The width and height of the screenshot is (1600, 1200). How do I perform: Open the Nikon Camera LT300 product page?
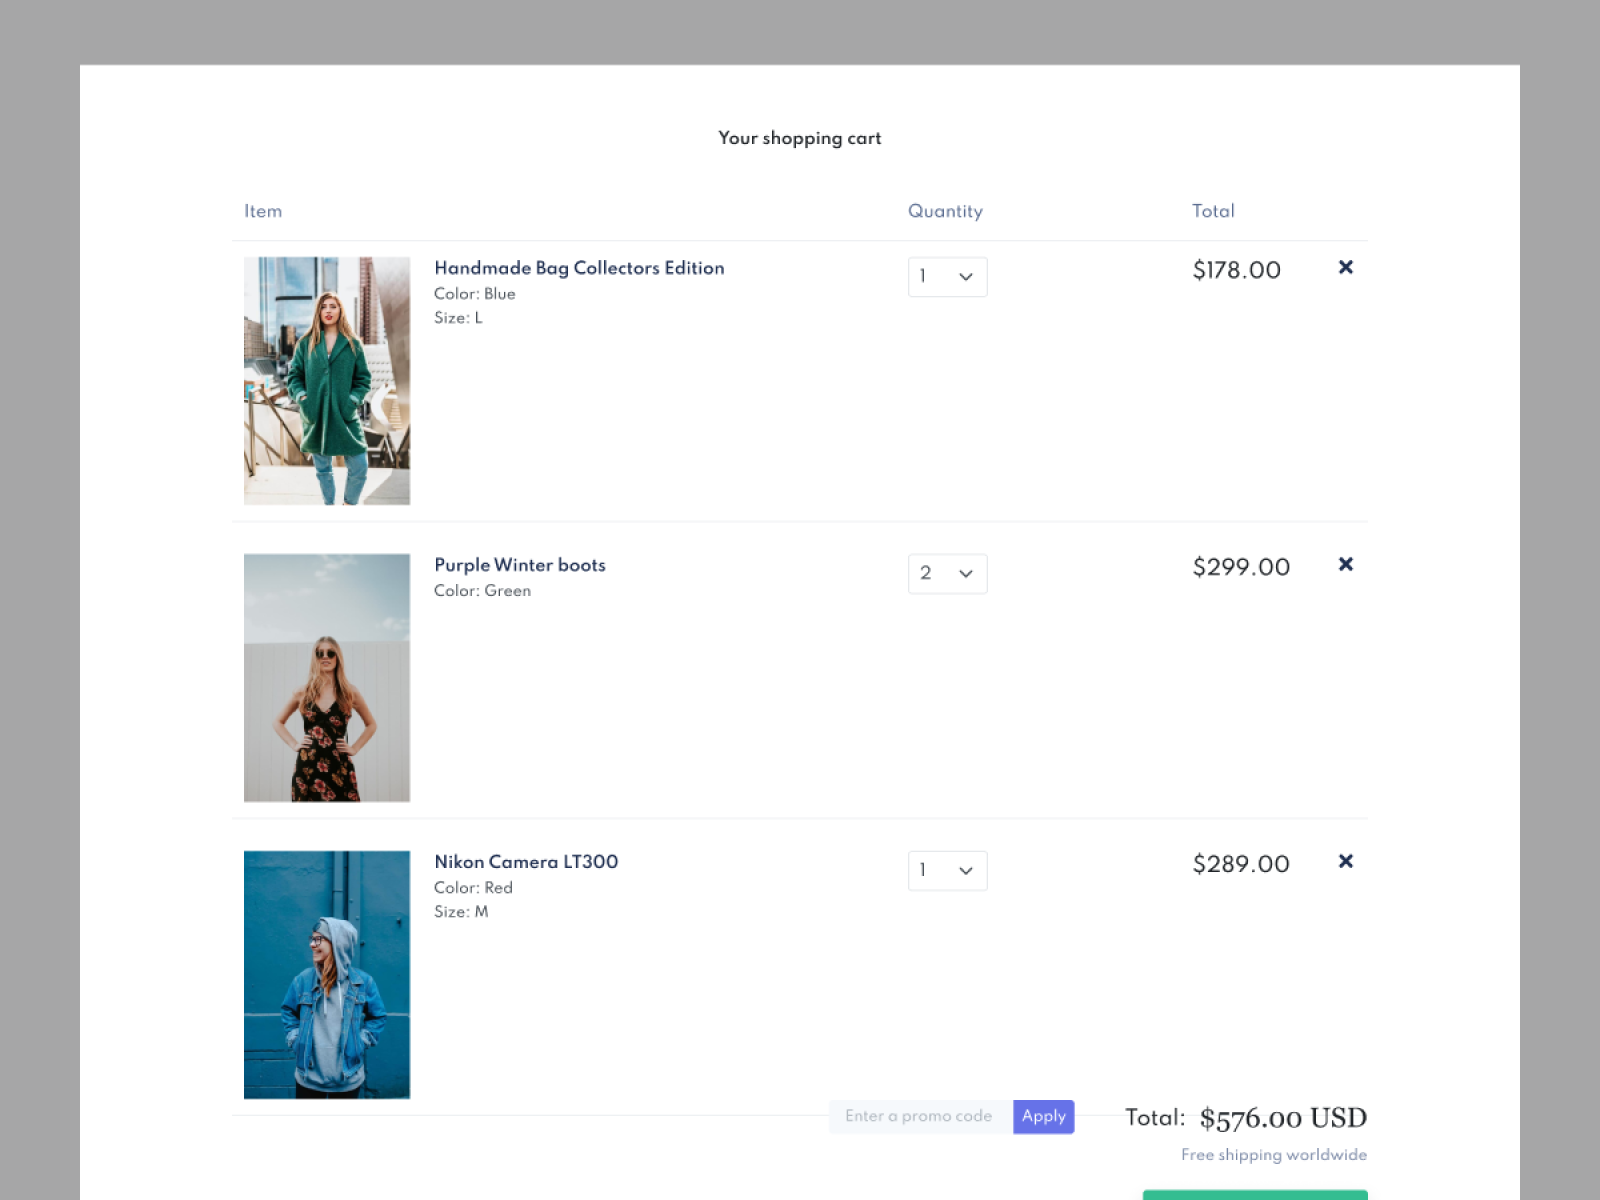[x=525, y=862]
